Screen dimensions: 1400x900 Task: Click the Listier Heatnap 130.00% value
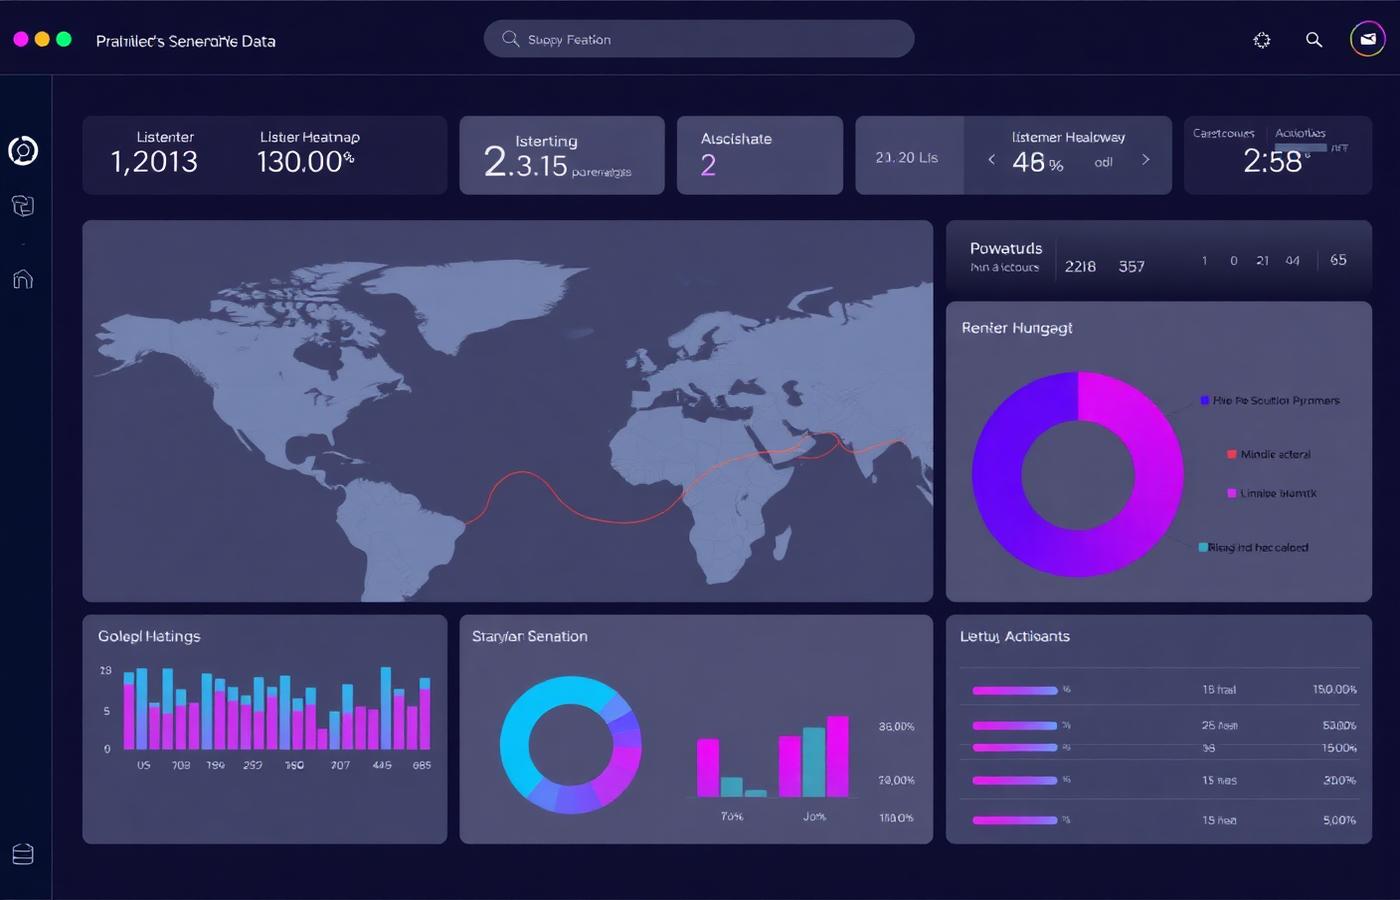[x=306, y=161]
